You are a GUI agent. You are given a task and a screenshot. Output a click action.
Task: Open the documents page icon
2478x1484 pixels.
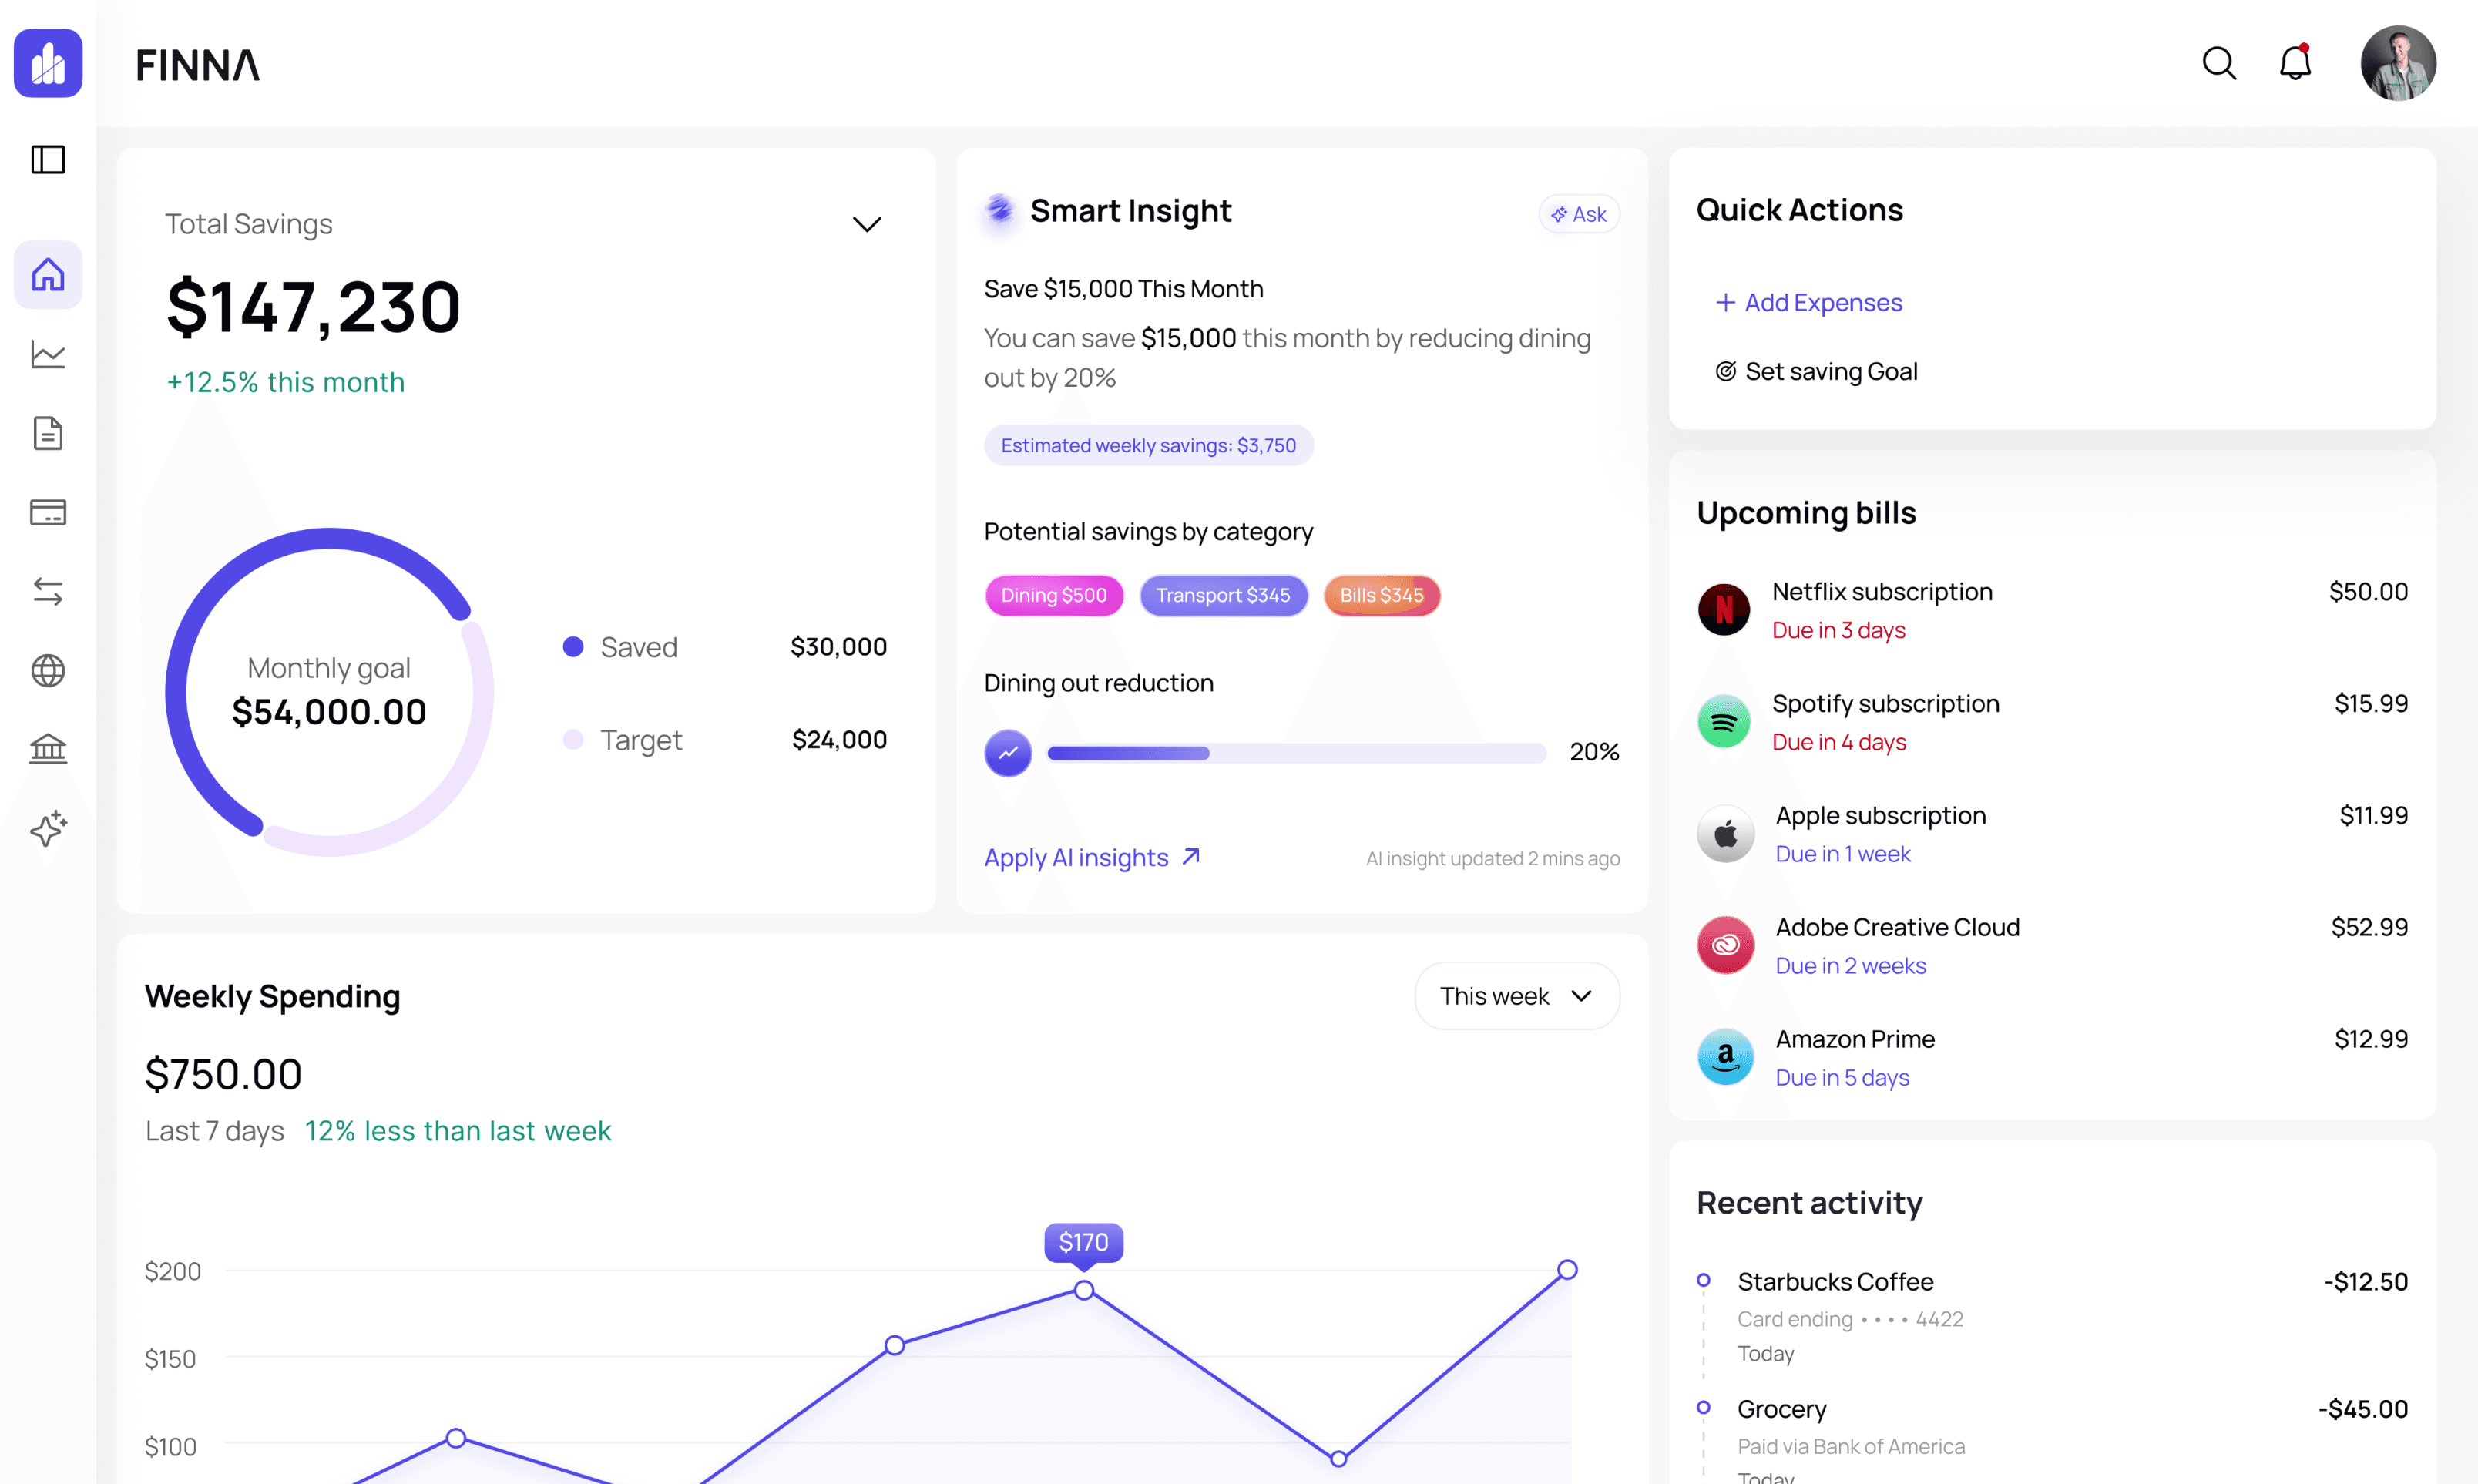[x=48, y=433]
